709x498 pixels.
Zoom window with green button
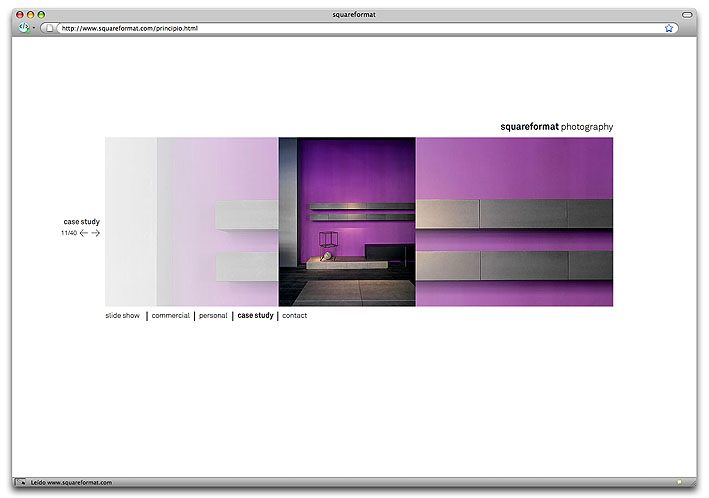tap(41, 14)
